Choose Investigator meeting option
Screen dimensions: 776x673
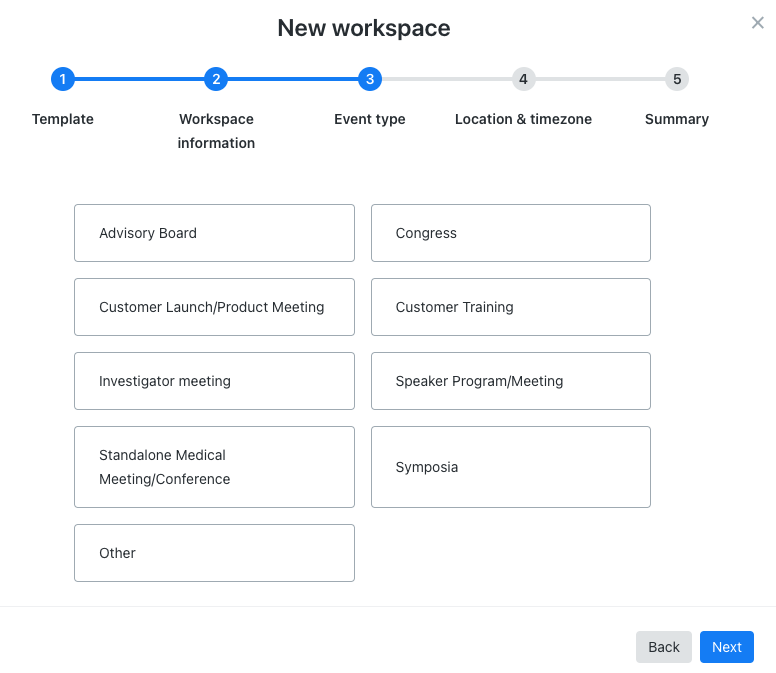[214, 381]
